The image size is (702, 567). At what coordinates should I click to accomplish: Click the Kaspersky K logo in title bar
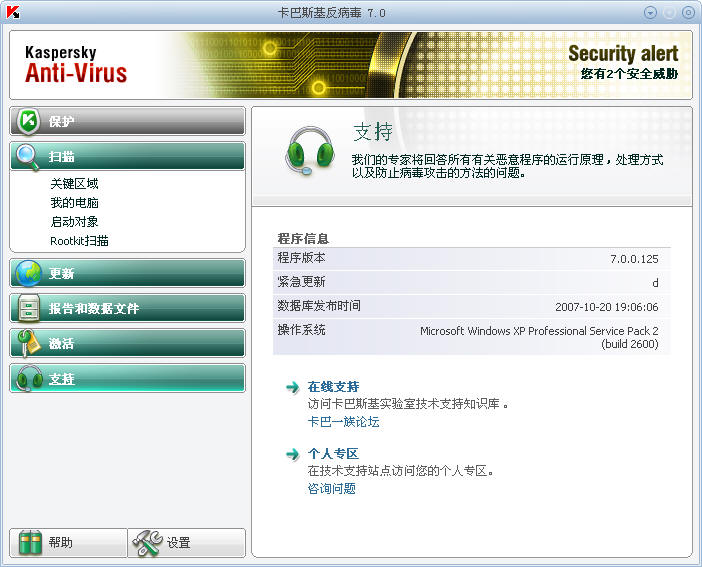click(x=13, y=12)
